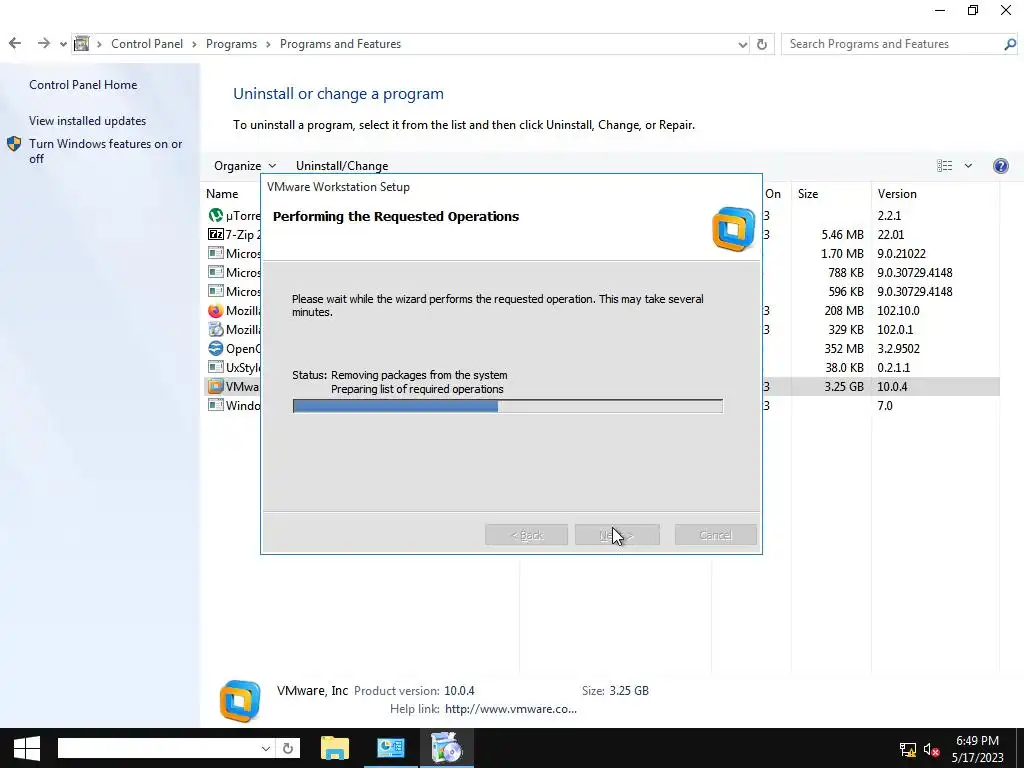Select version 0.2.1.1 cell
Image resolution: width=1024 pixels, height=768 pixels.
pyautogui.click(x=893, y=368)
